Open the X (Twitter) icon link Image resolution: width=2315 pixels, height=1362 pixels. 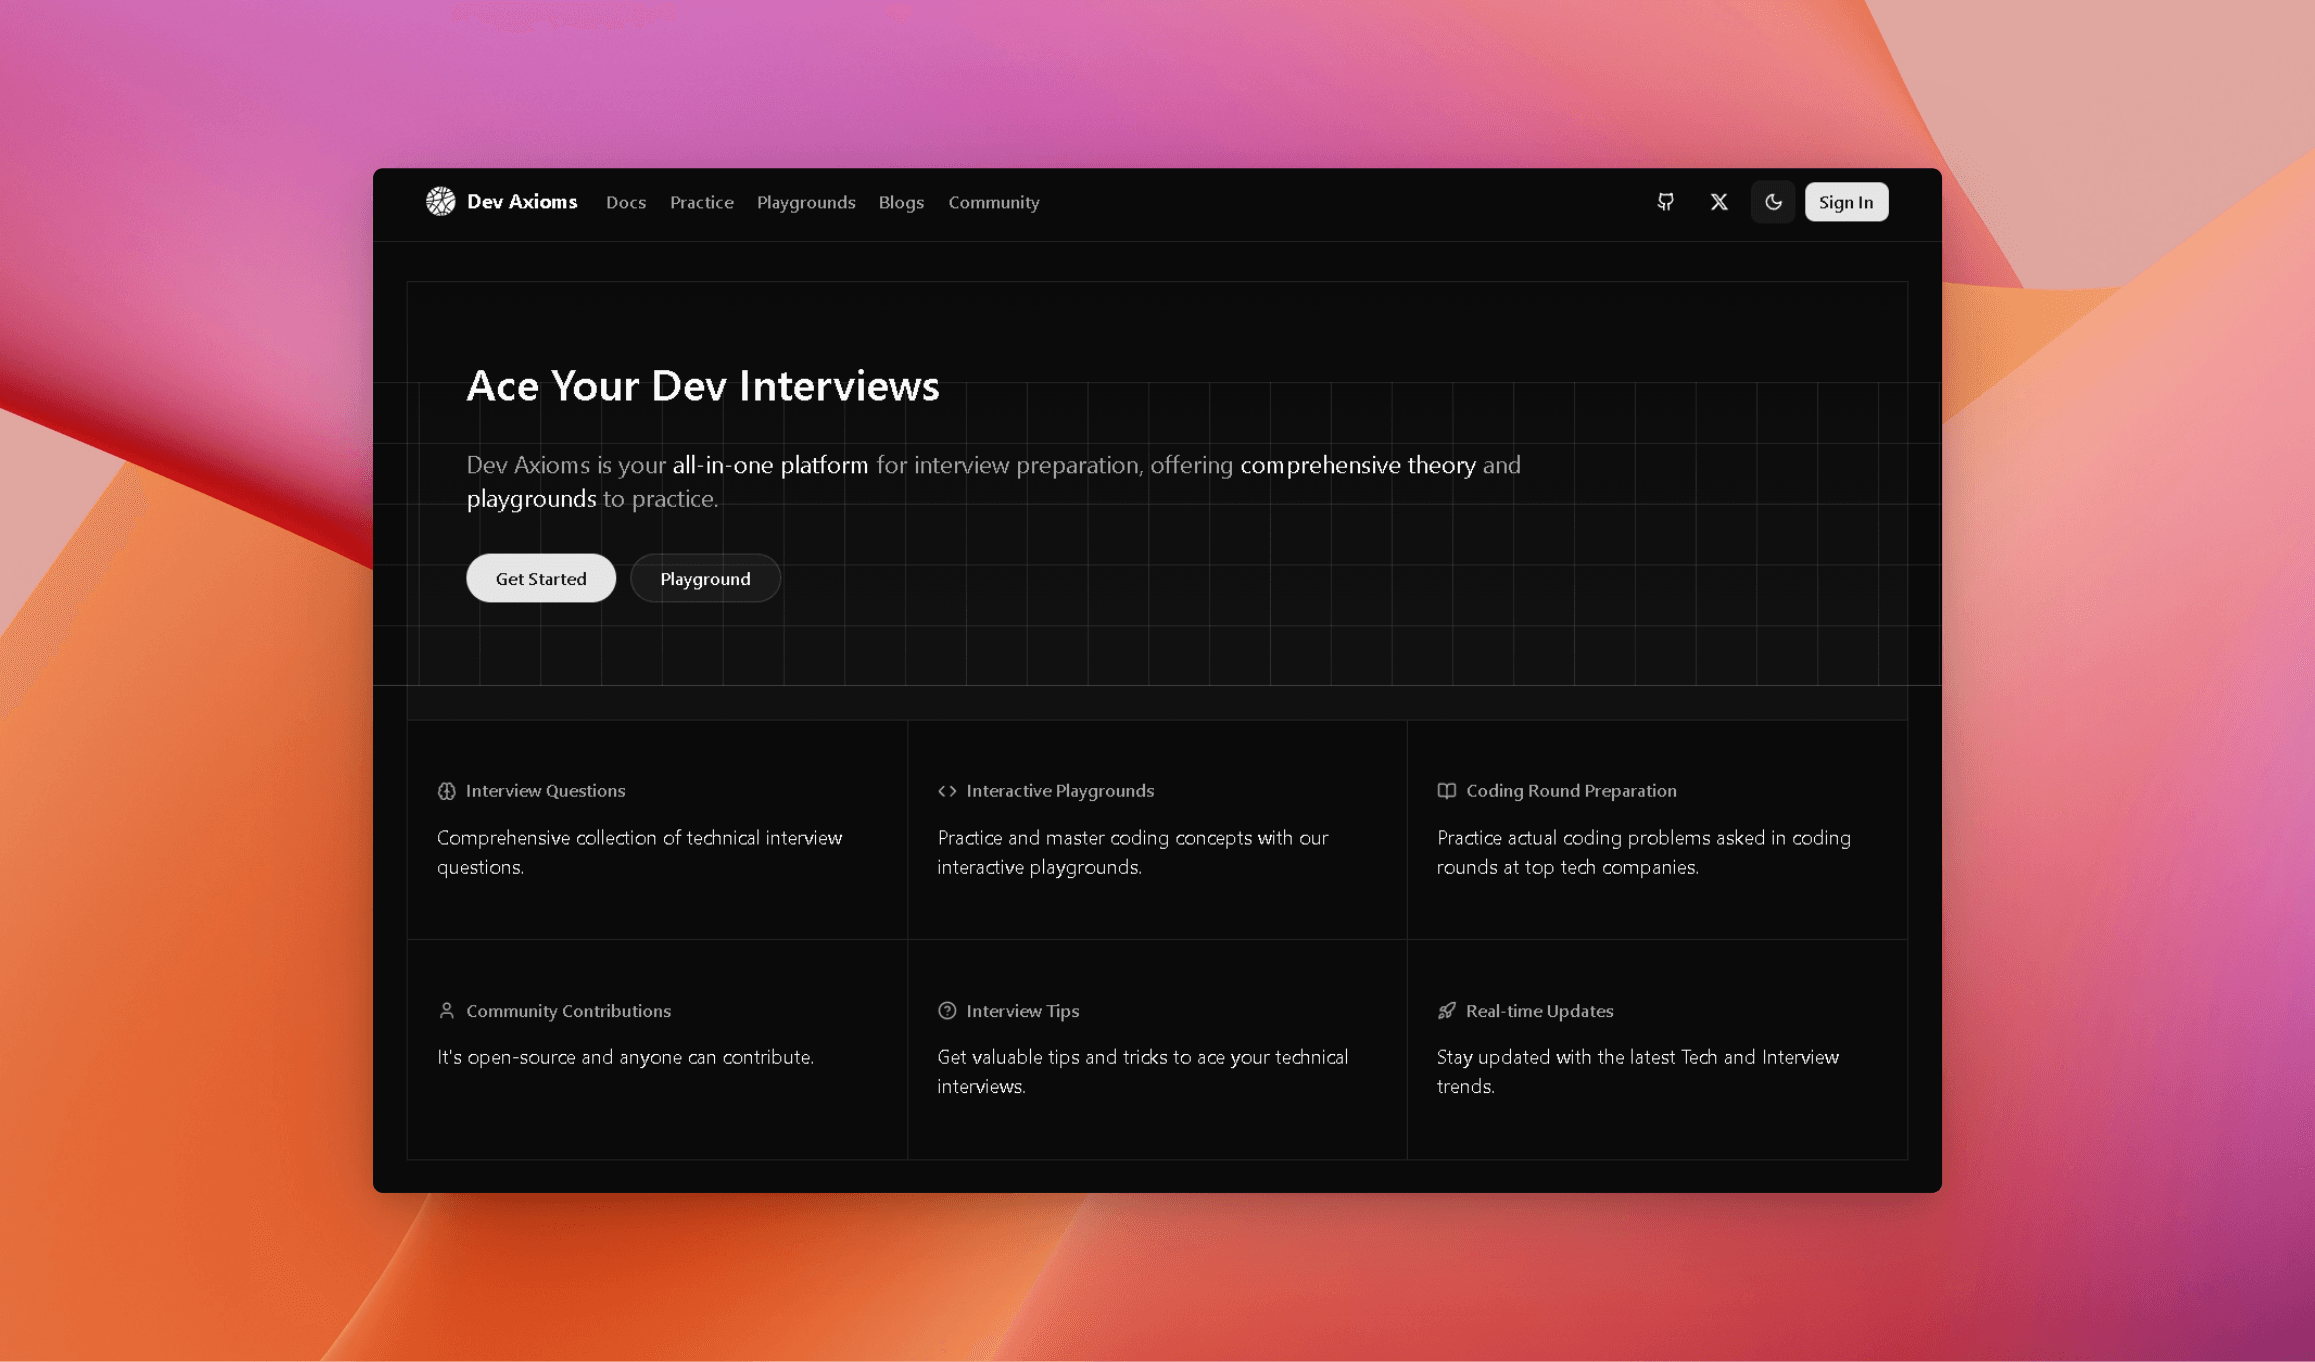tap(1719, 202)
